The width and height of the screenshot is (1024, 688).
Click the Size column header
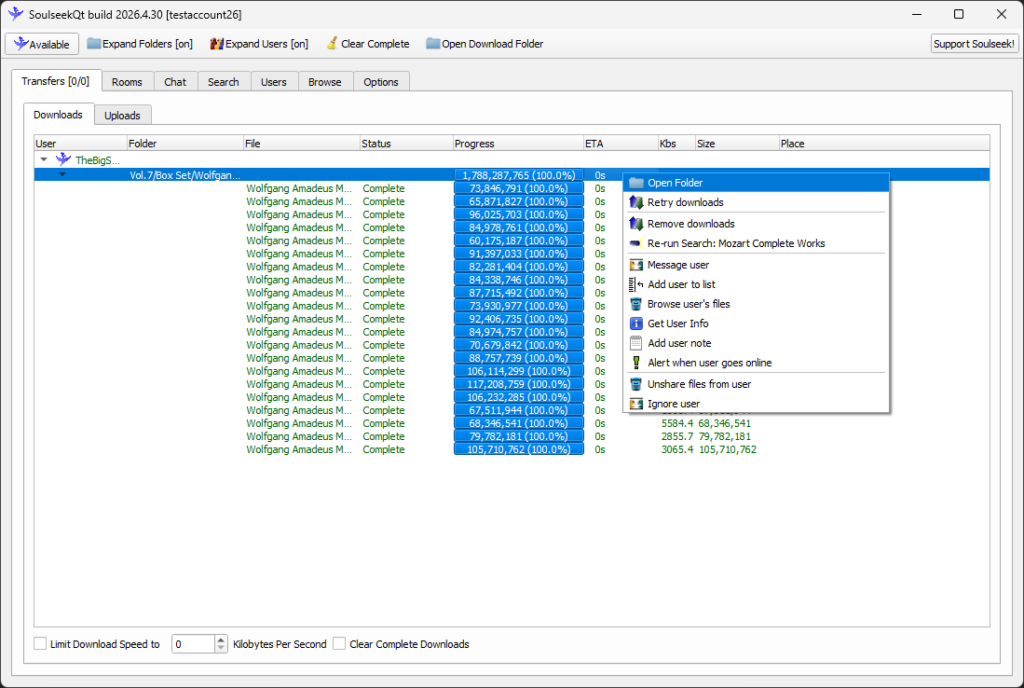coord(737,144)
